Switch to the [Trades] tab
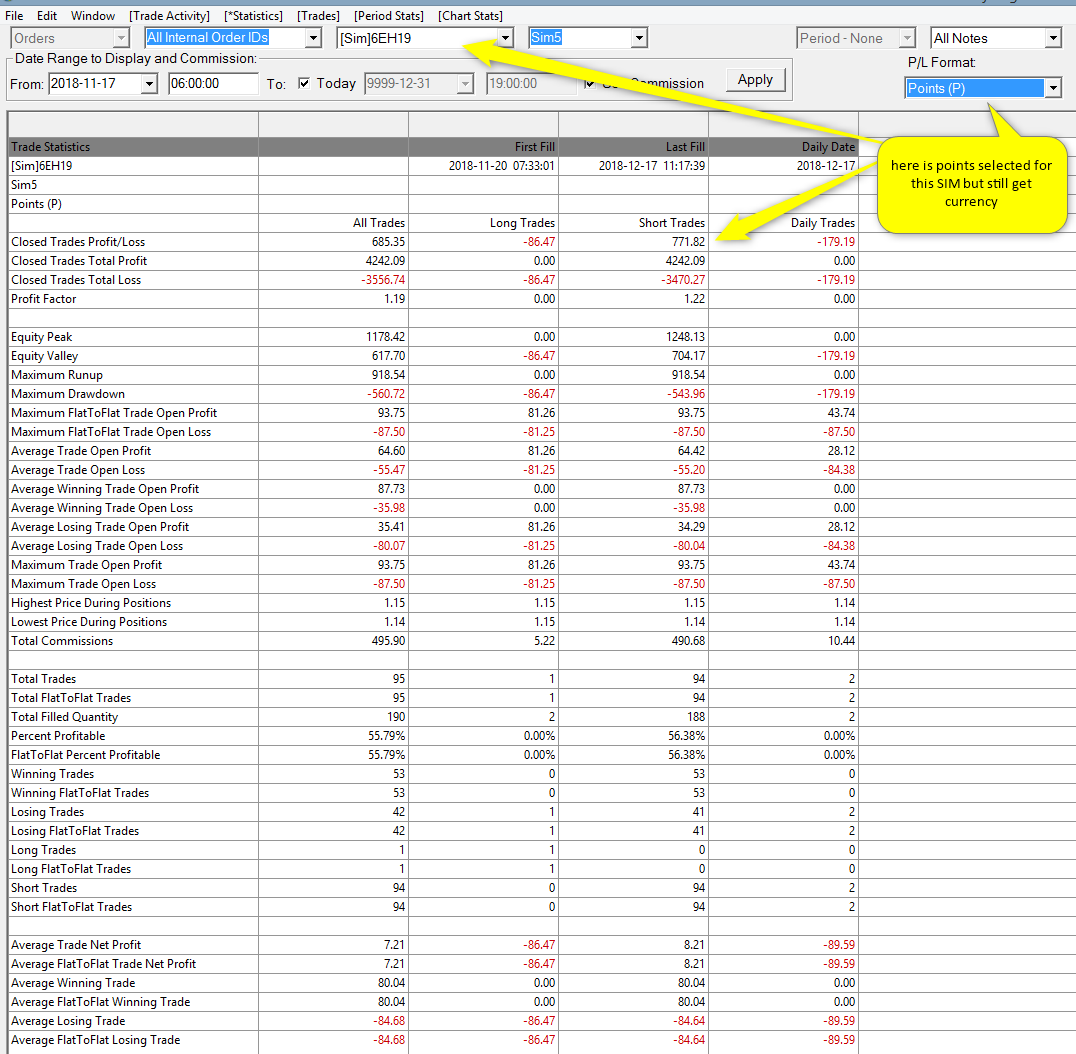Screen dimensions: 1076x1054 318,16
